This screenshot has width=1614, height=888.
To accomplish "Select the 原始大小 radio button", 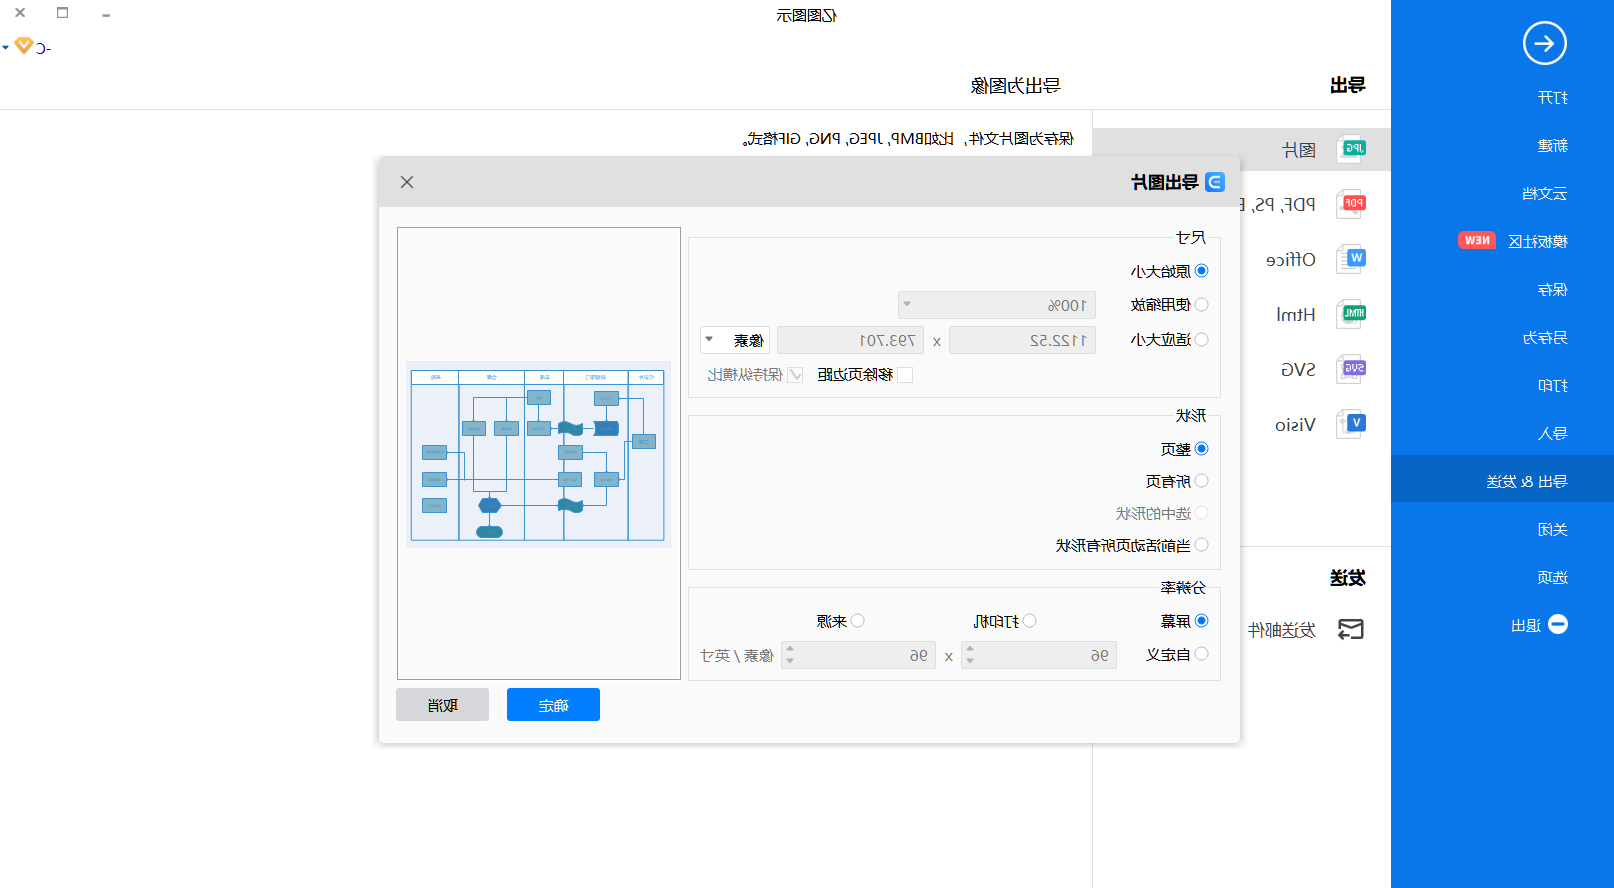I will pyautogui.click(x=1201, y=271).
